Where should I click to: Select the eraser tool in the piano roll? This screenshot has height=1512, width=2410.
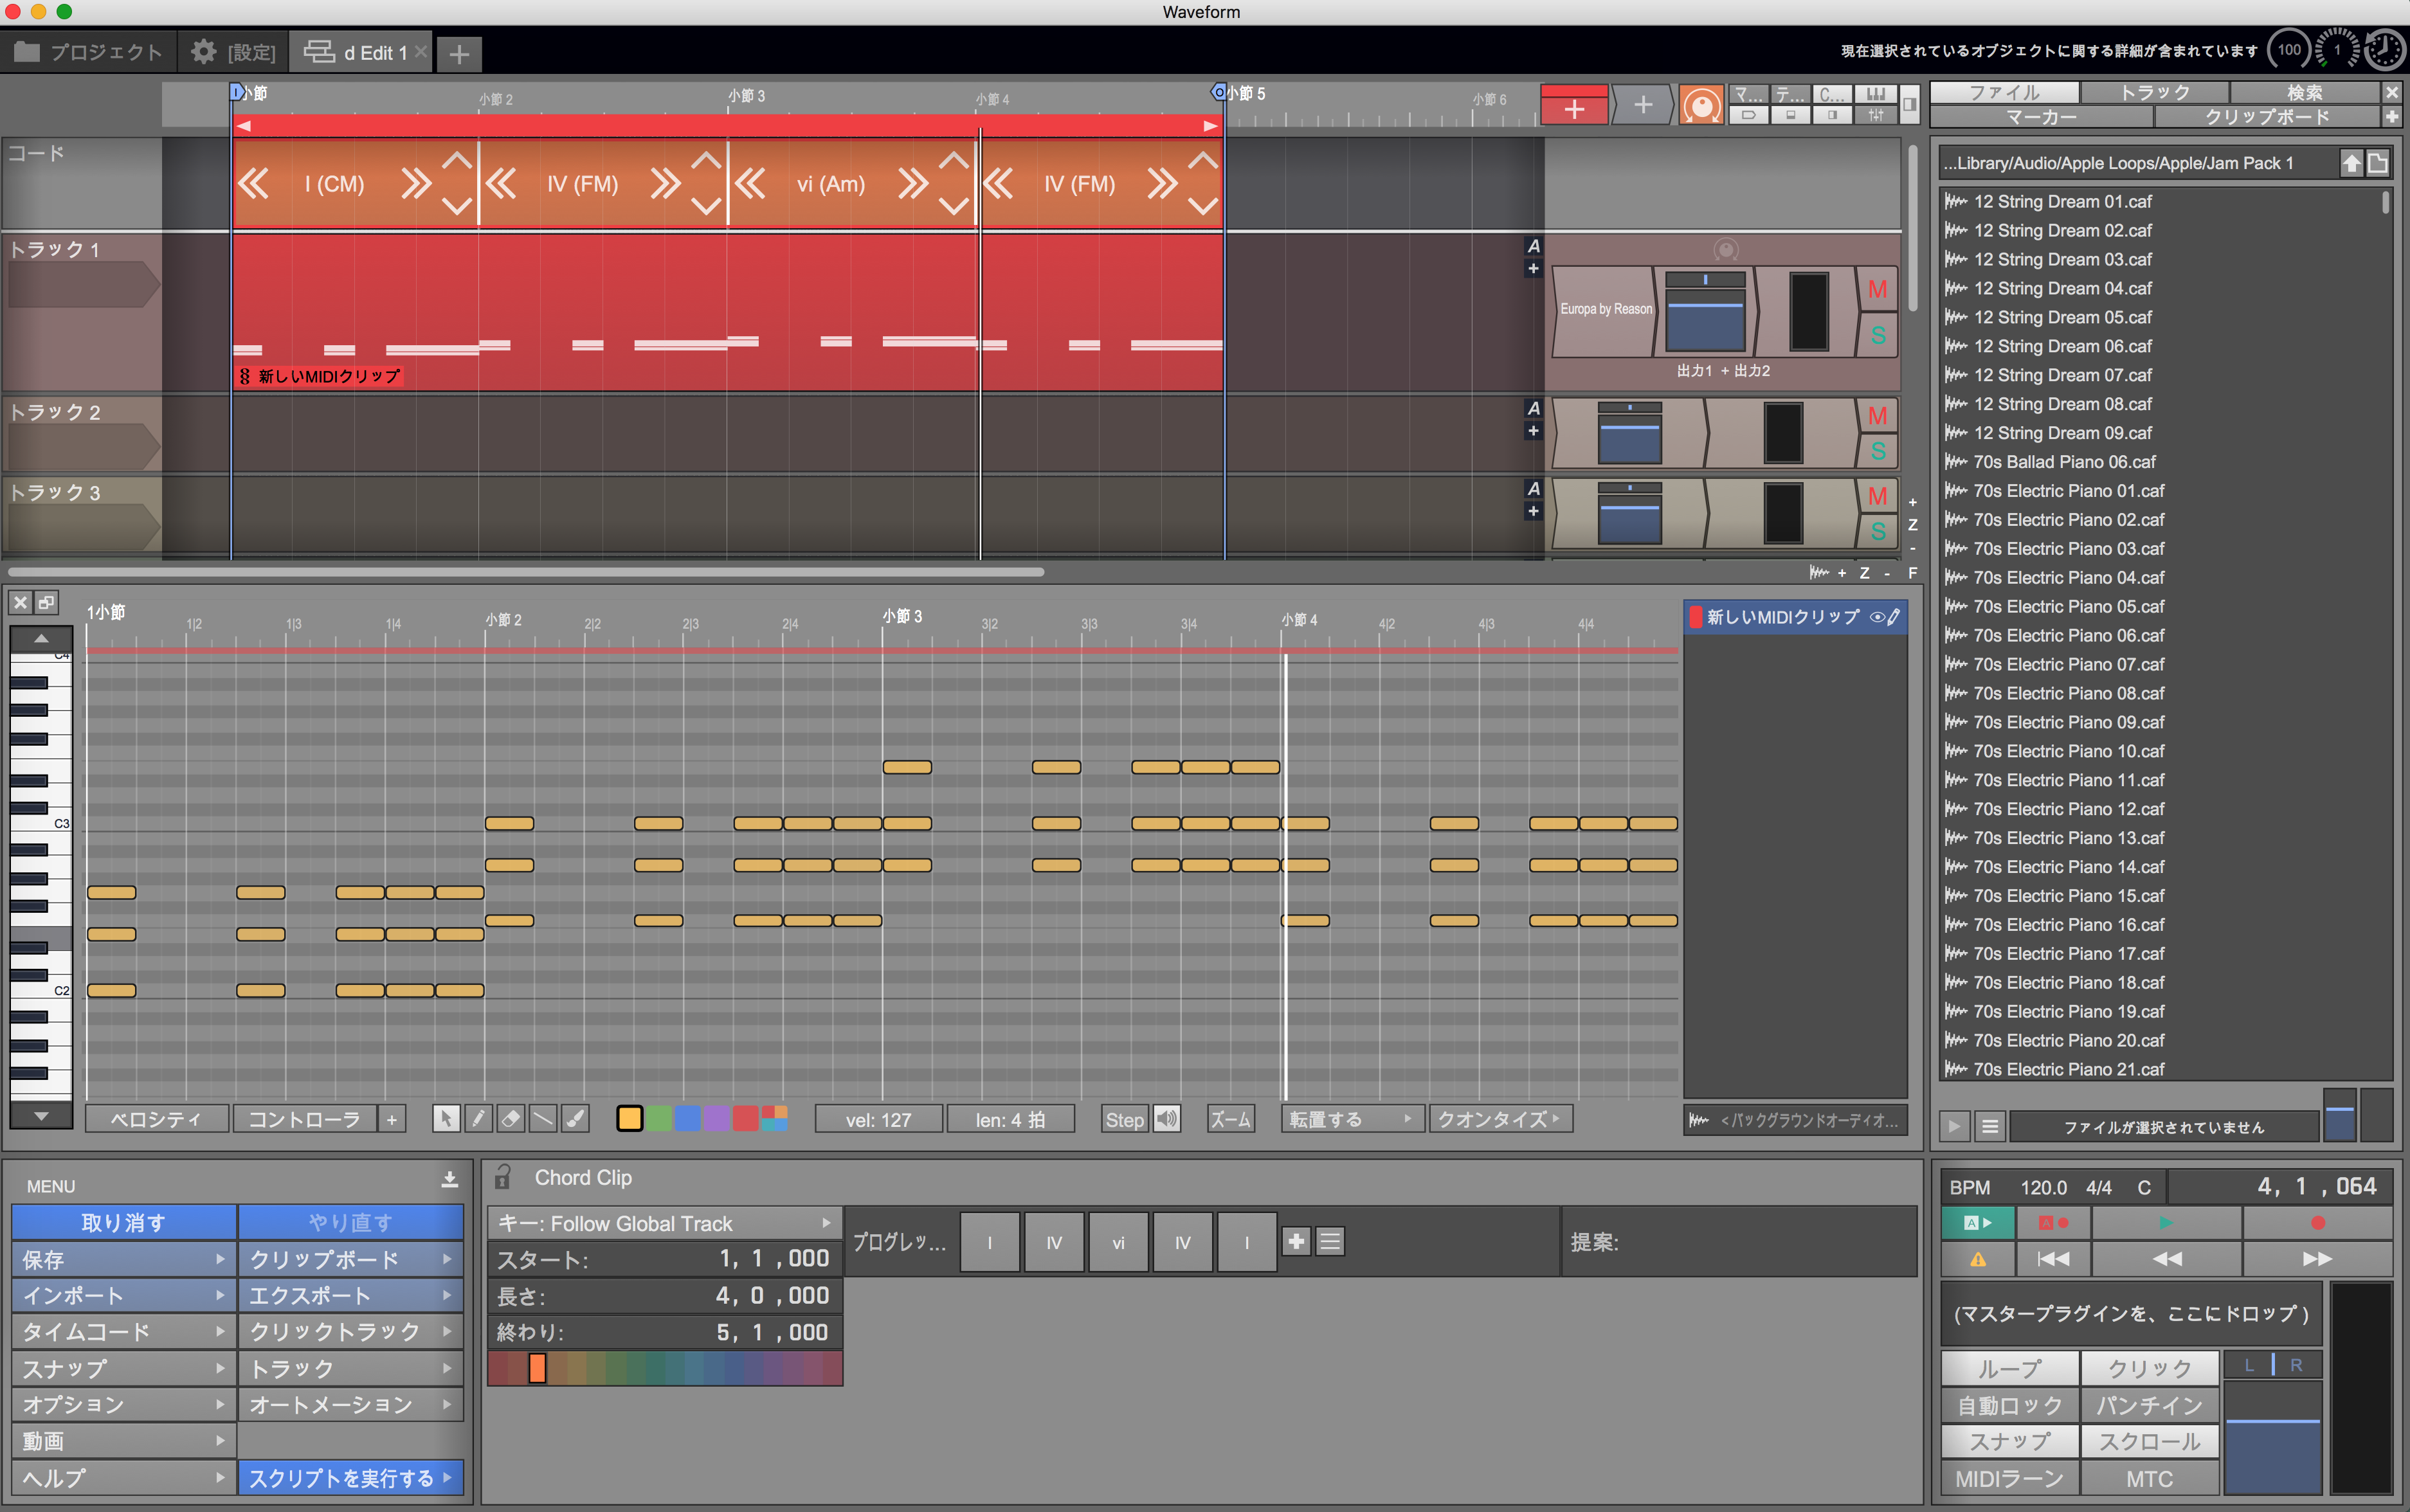point(510,1118)
